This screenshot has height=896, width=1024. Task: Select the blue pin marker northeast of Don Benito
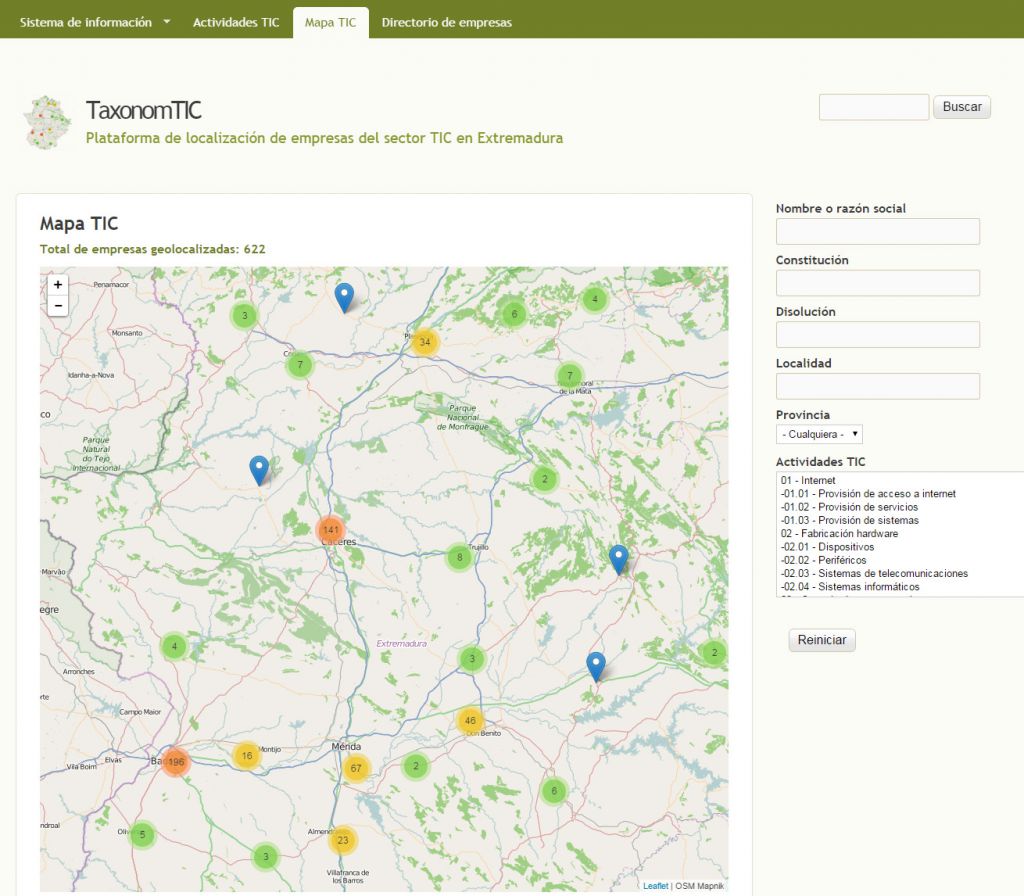point(596,666)
